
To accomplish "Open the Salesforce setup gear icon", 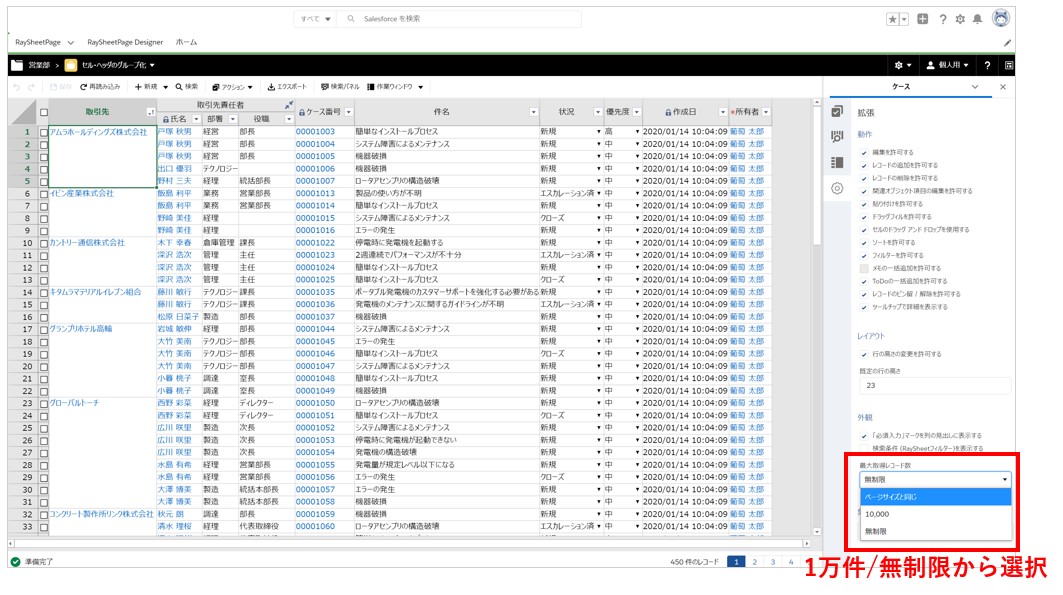I will point(960,19).
